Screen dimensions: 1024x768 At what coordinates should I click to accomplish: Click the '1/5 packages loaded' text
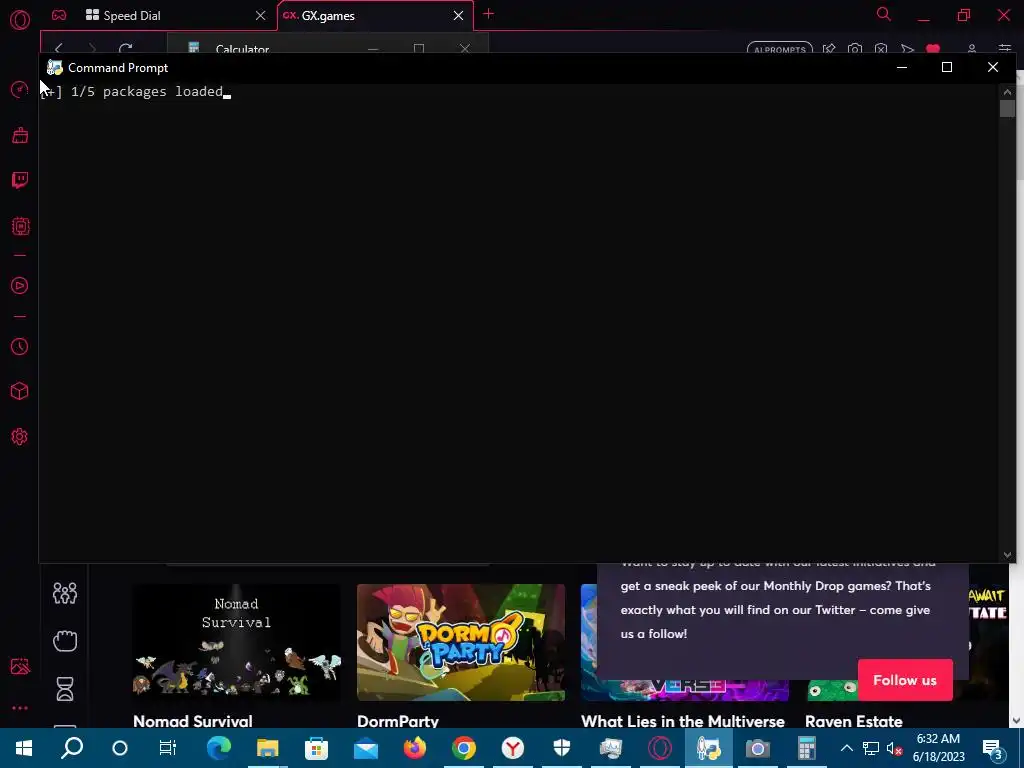click(147, 91)
